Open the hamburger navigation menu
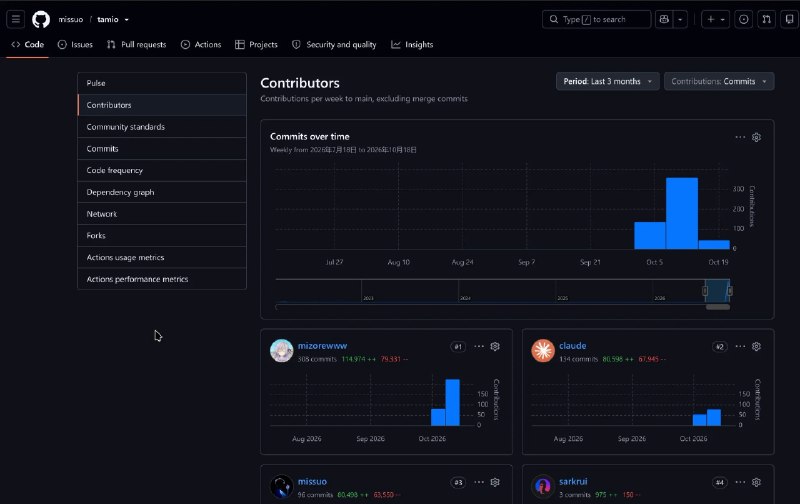The height and width of the screenshot is (504, 800). click(16, 19)
